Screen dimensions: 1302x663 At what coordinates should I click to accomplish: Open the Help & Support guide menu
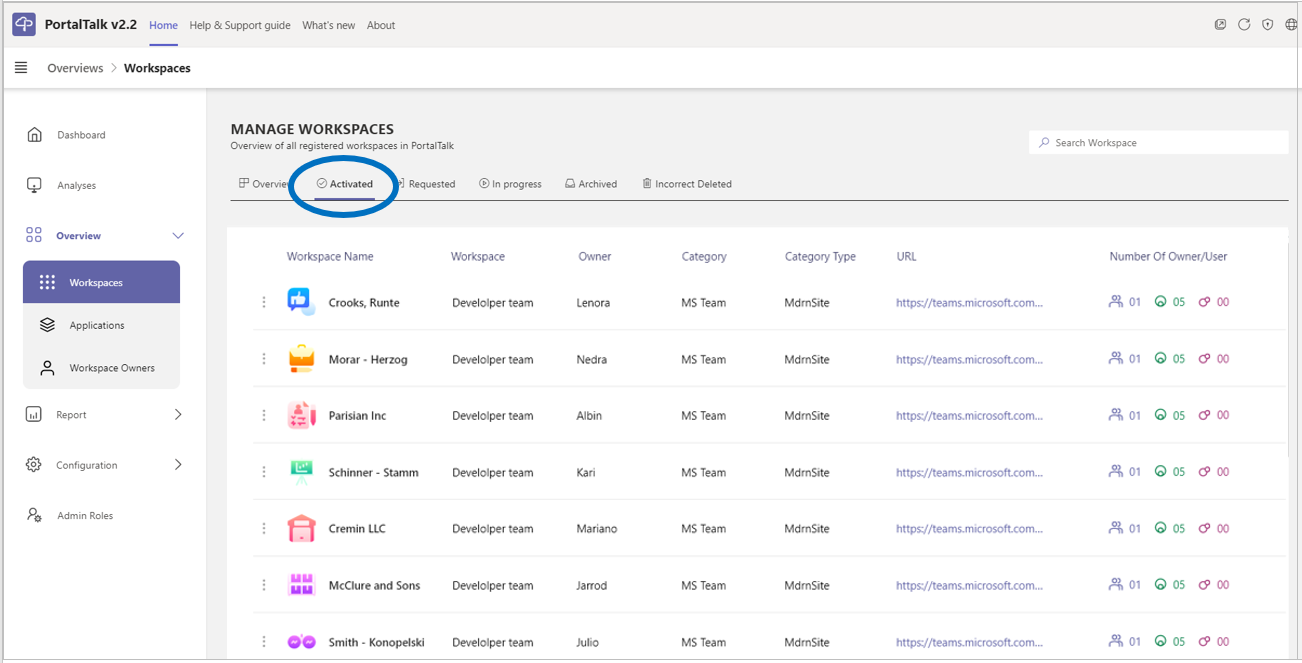239,25
